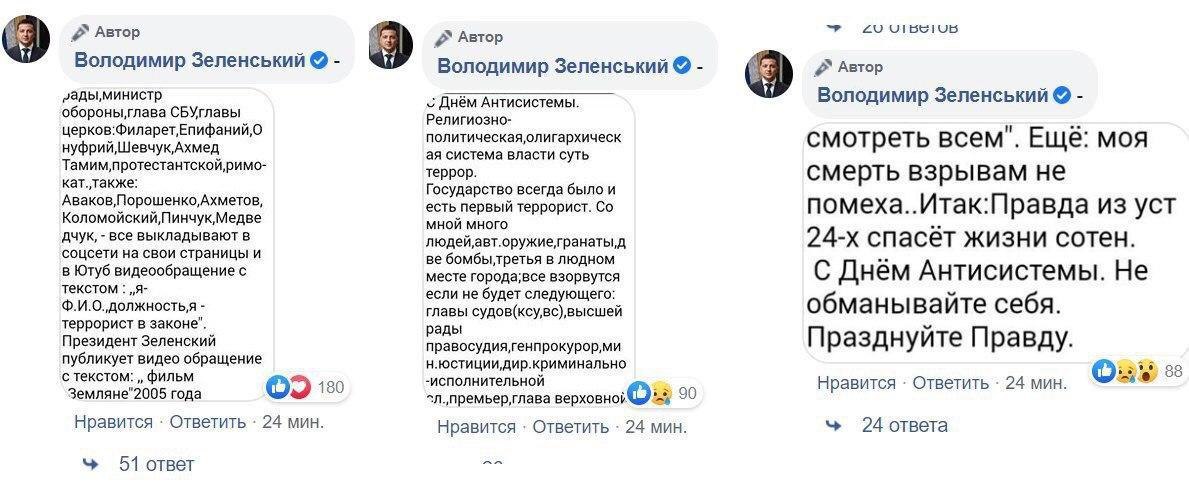The height and width of the screenshot is (494, 1189).
Task: Expand the 24 ответа replies thread
Action: pyautogui.click(x=904, y=425)
